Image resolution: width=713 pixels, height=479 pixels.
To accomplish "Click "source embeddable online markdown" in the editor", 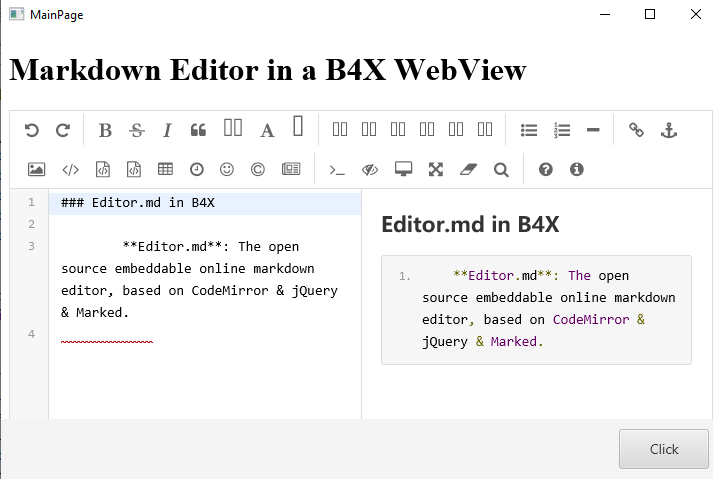I will pyautogui.click(x=187, y=269).
